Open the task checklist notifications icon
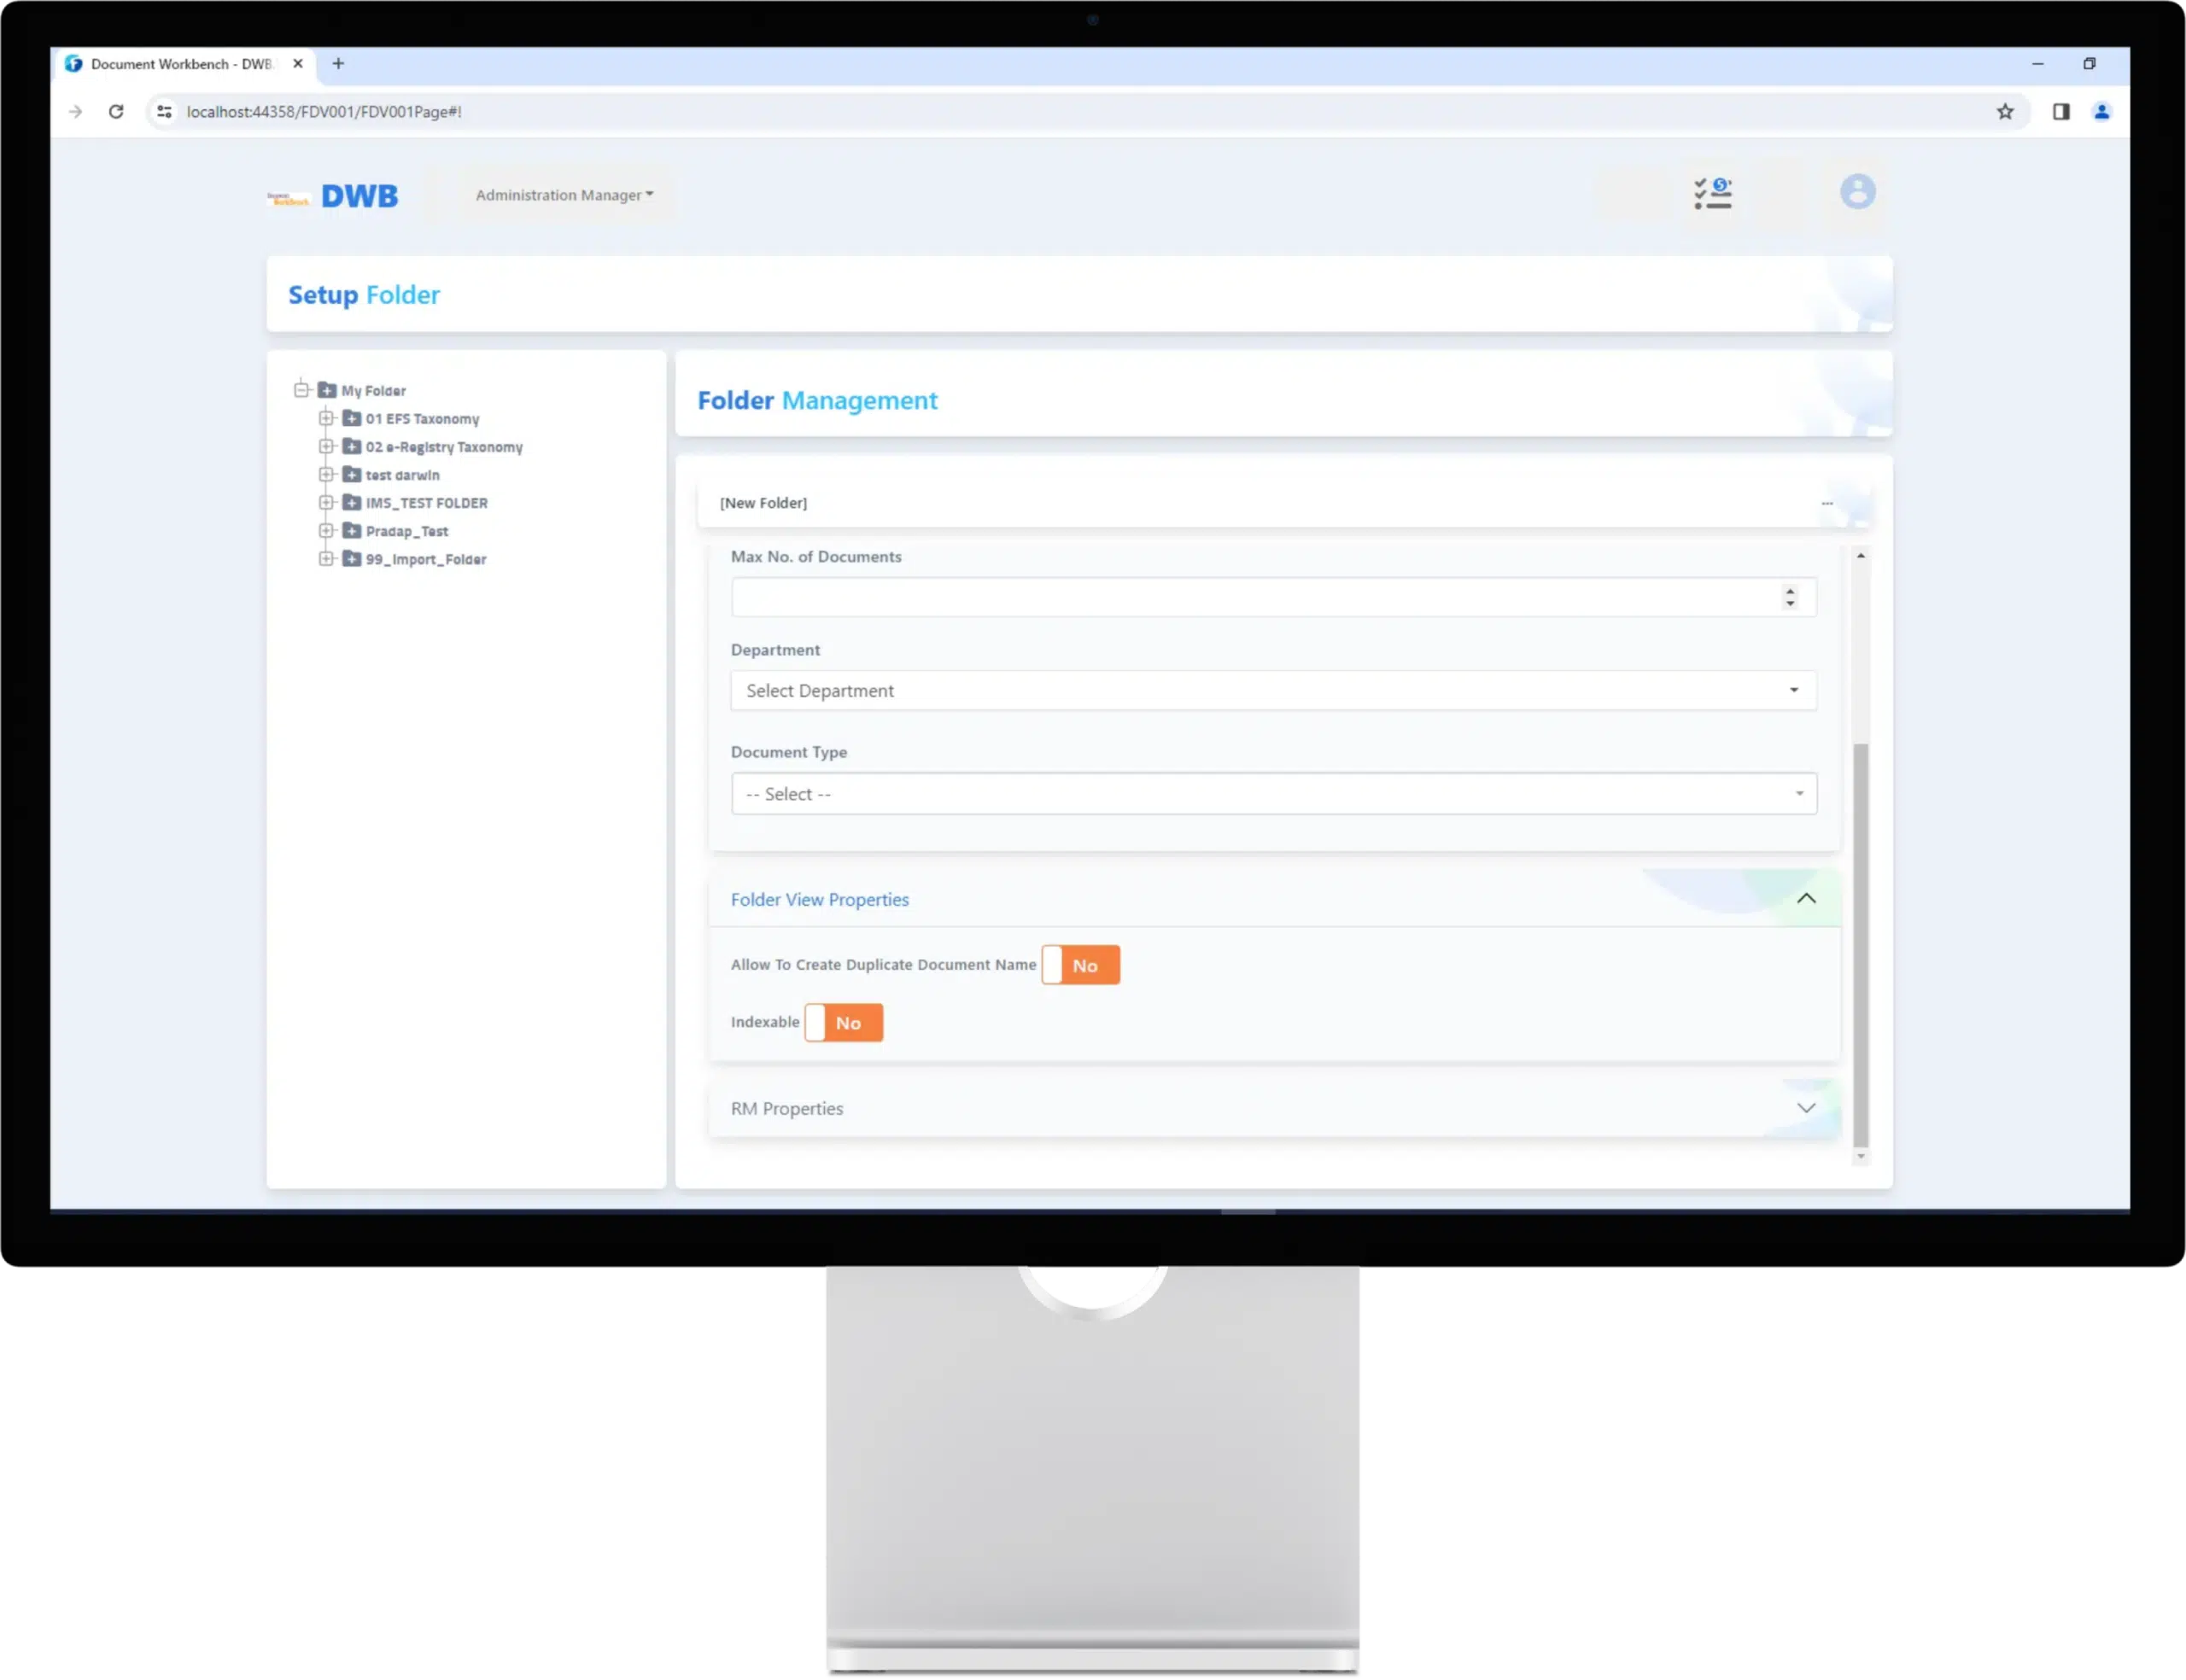This screenshot has height=1680, width=2186. pos(1713,193)
